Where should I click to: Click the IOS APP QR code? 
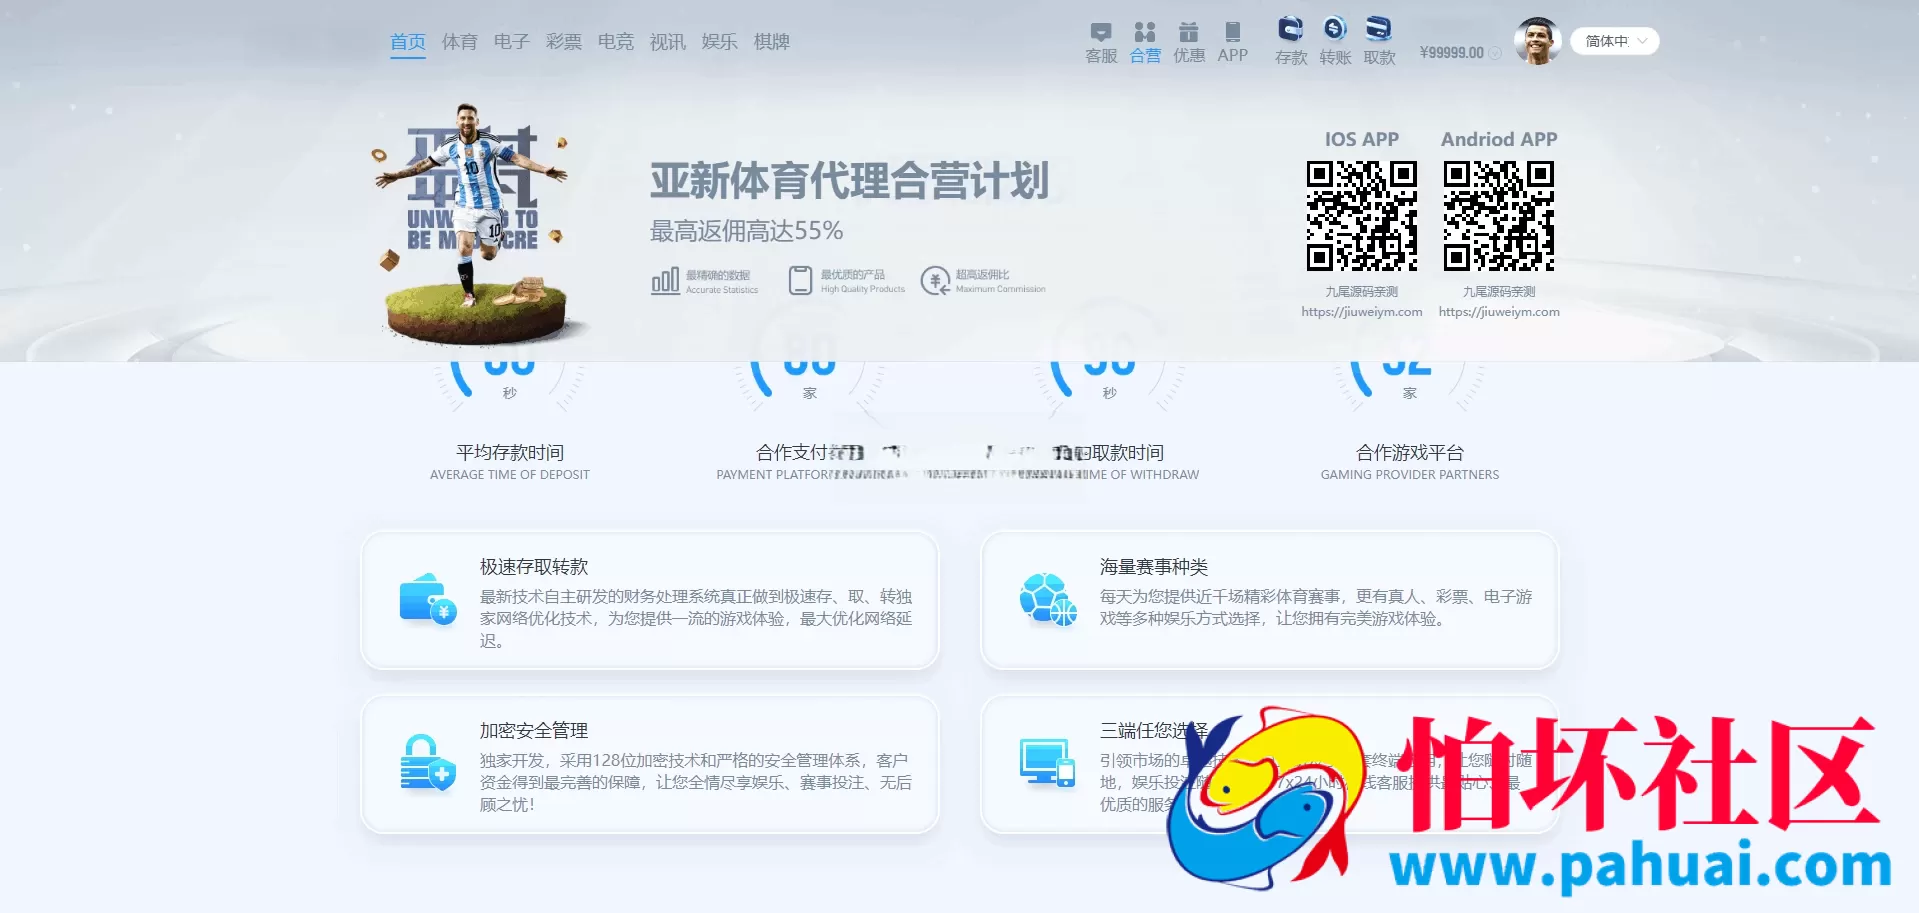coord(1362,216)
